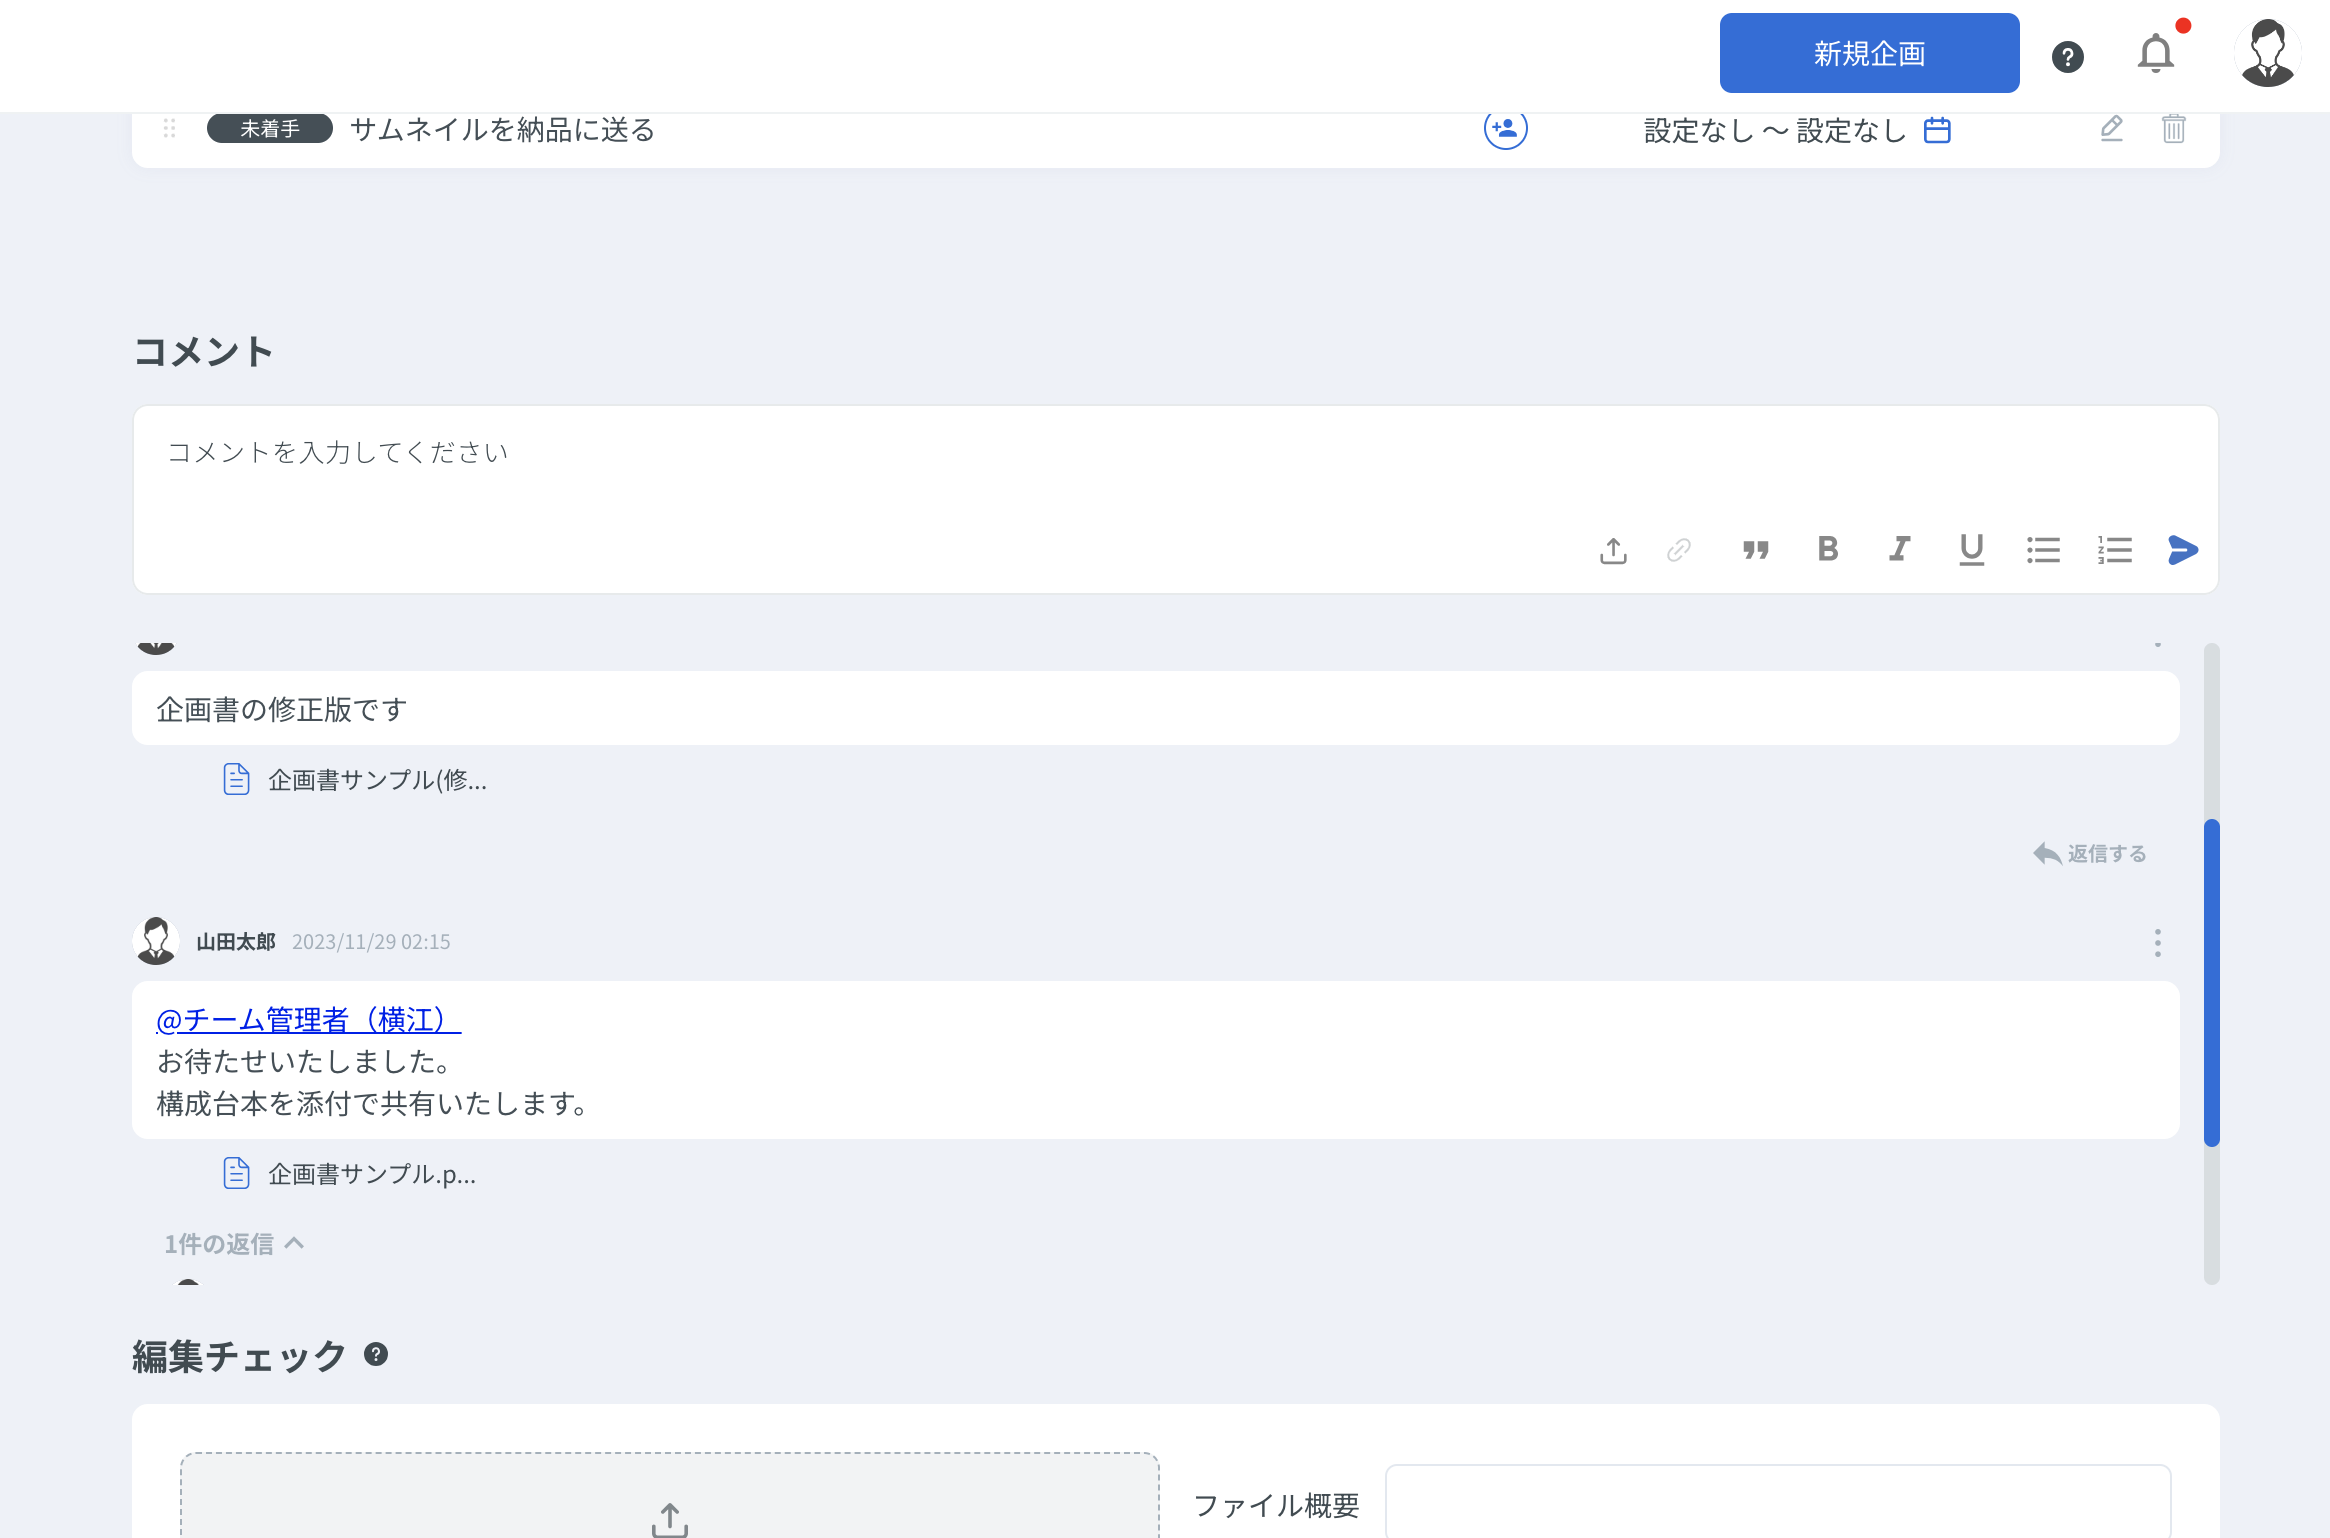Insert a link in the comment editor

(1679, 550)
